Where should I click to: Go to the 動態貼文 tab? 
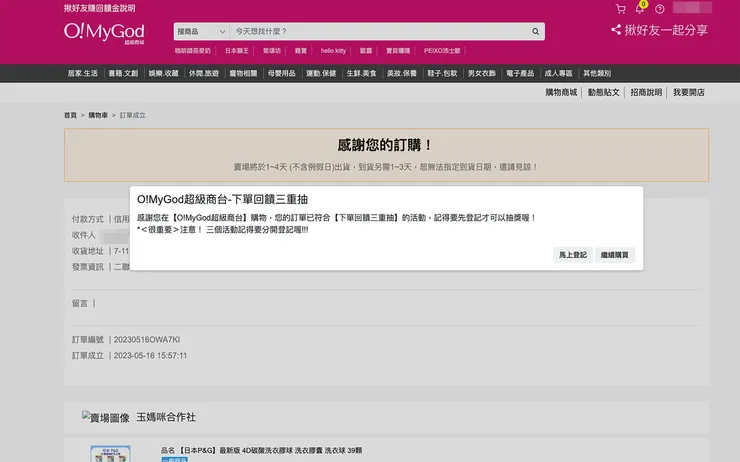click(x=604, y=92)
